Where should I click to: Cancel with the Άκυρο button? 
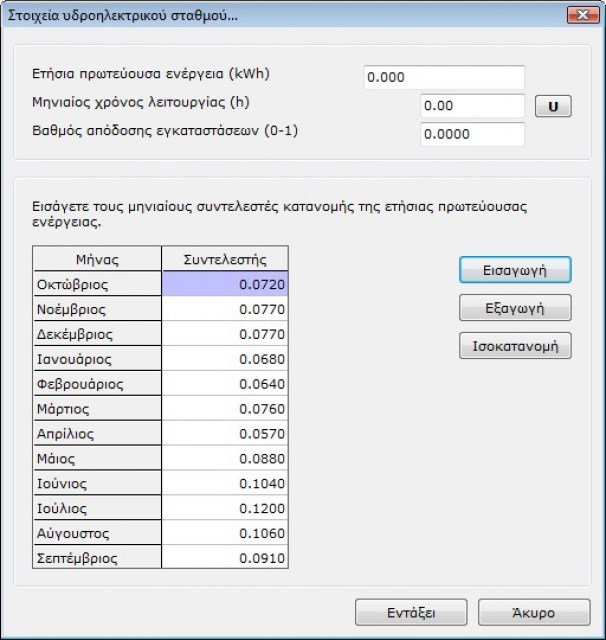point(528,613)
